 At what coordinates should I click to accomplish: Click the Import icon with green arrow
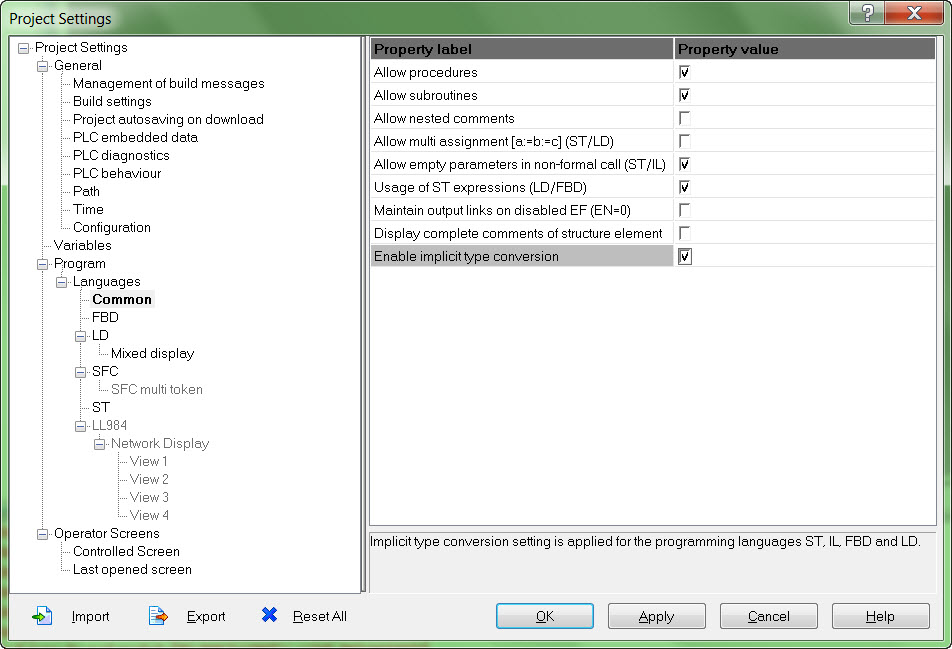[42, 616]
